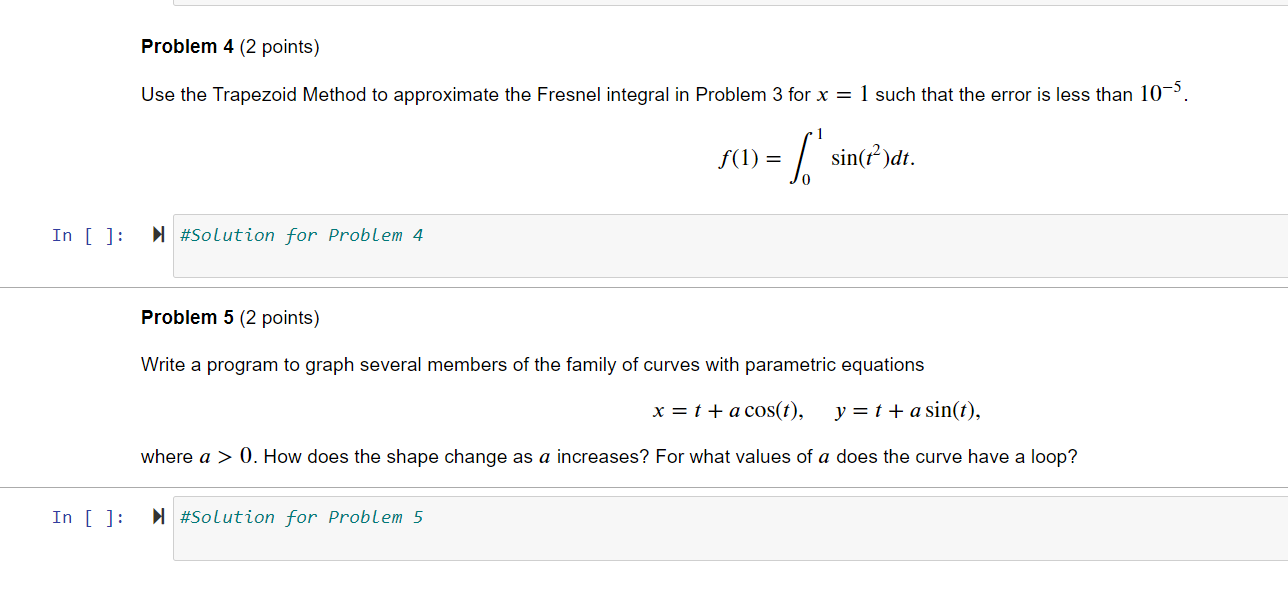This screenshot has height=589, width=1288.
Task: Place cursor after the Problem 4 comment text
Action: point(425,234)
